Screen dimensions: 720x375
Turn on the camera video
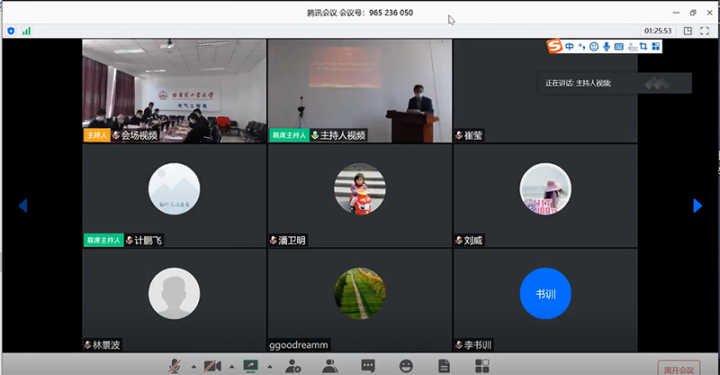(212, 366)
